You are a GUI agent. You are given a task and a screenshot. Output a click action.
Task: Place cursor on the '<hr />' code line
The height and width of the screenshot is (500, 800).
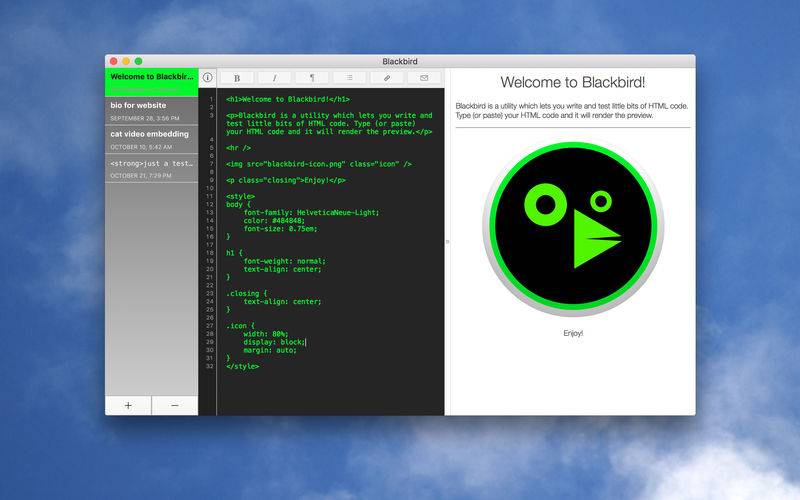(238, 148)
